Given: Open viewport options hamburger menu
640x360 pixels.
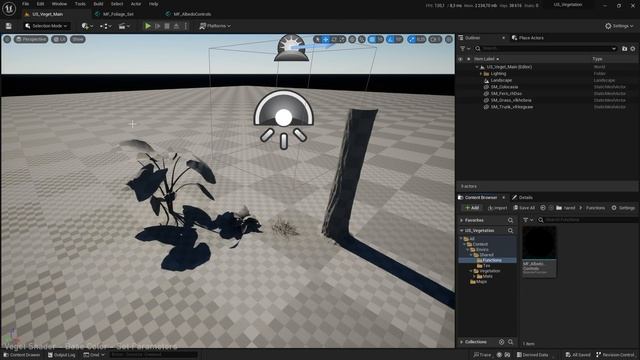Looking at the screenshot, I should click(7, 39).
